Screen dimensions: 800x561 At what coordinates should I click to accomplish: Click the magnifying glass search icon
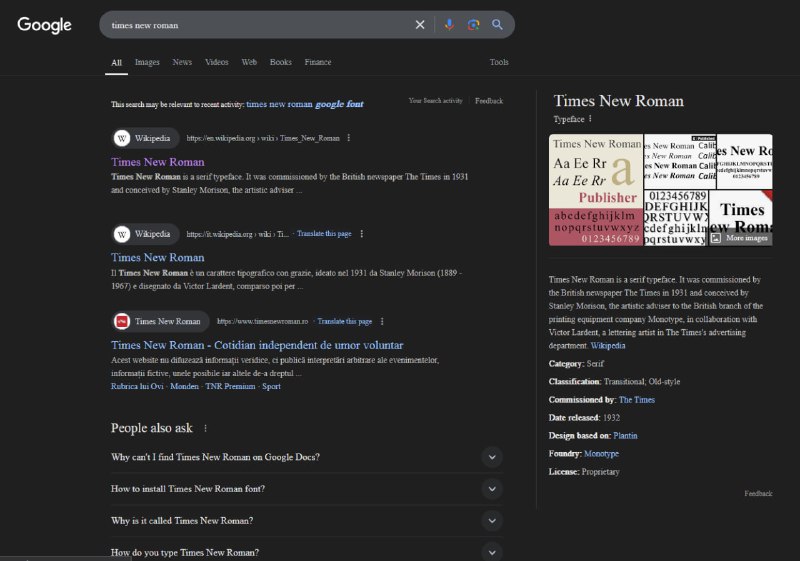coord(497,24)
